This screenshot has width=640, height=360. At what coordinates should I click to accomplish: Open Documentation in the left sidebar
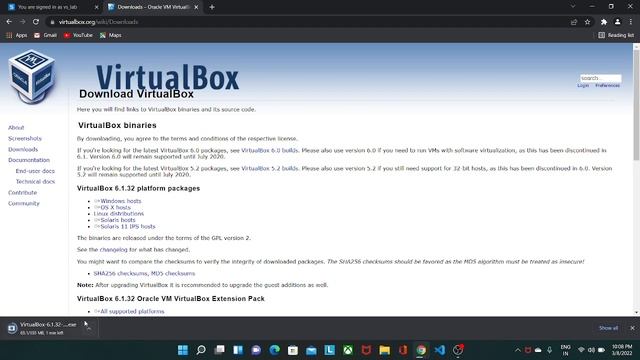pos(29,160)
